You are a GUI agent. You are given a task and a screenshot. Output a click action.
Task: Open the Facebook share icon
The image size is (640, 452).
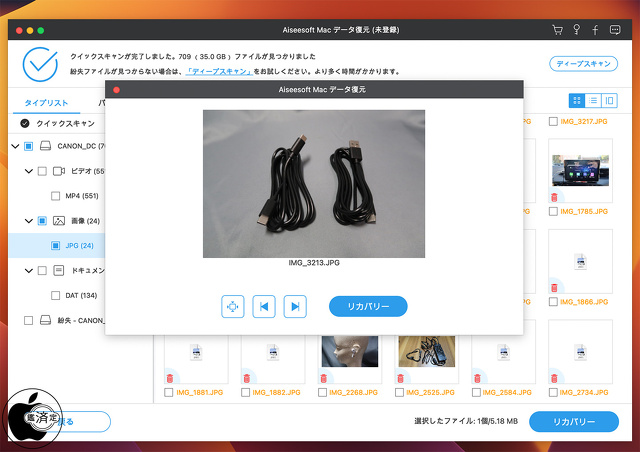click(595, 30)
